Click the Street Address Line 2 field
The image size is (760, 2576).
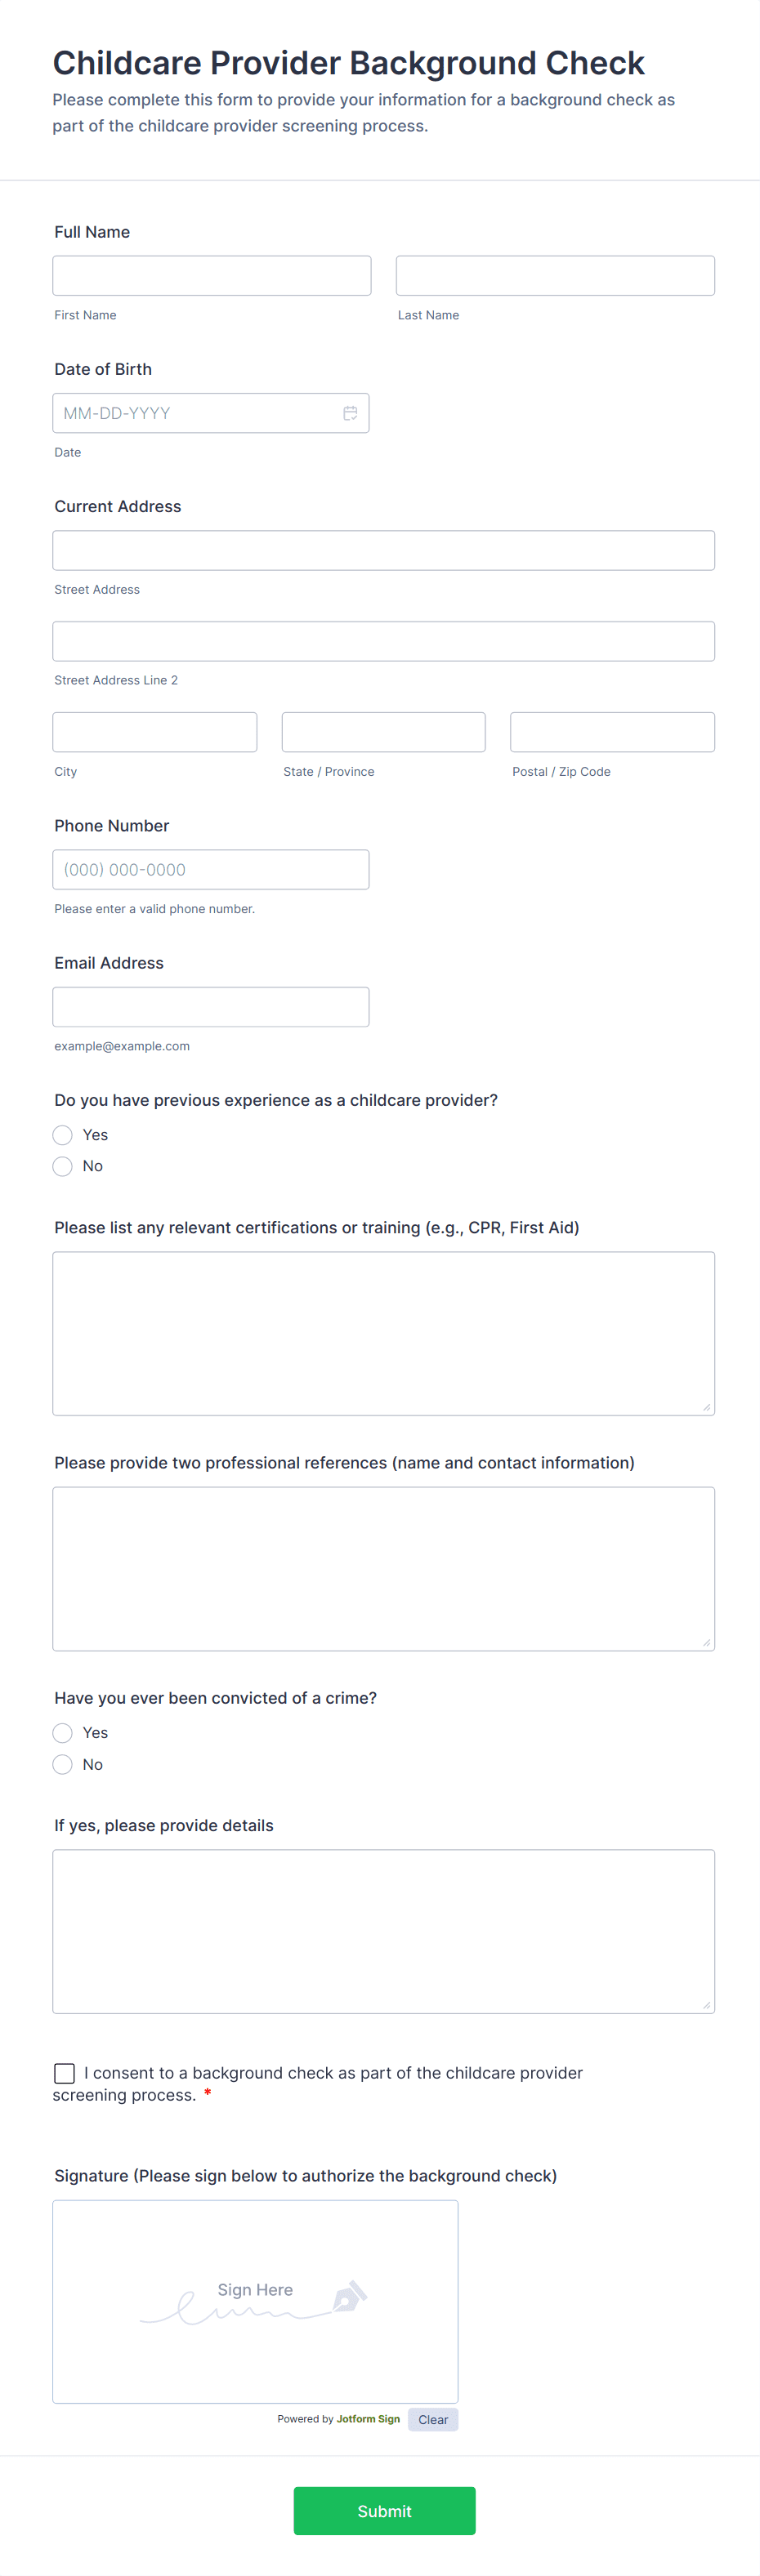tap(383, 640)
